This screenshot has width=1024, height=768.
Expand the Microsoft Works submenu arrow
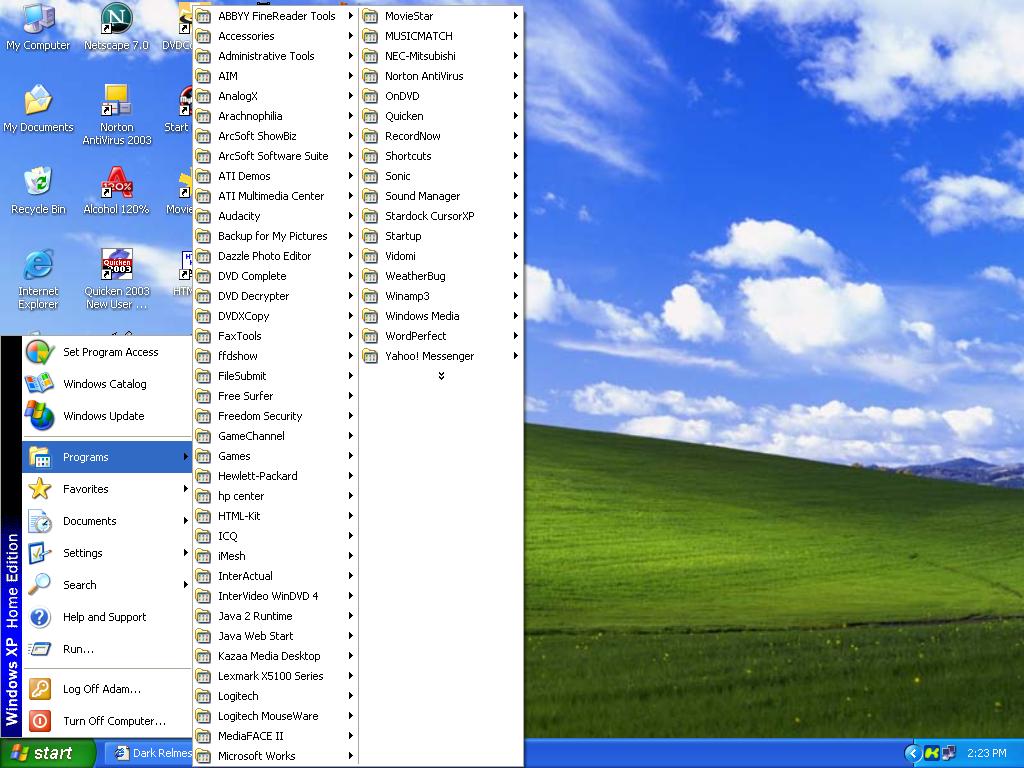click(x=351, y=756)
